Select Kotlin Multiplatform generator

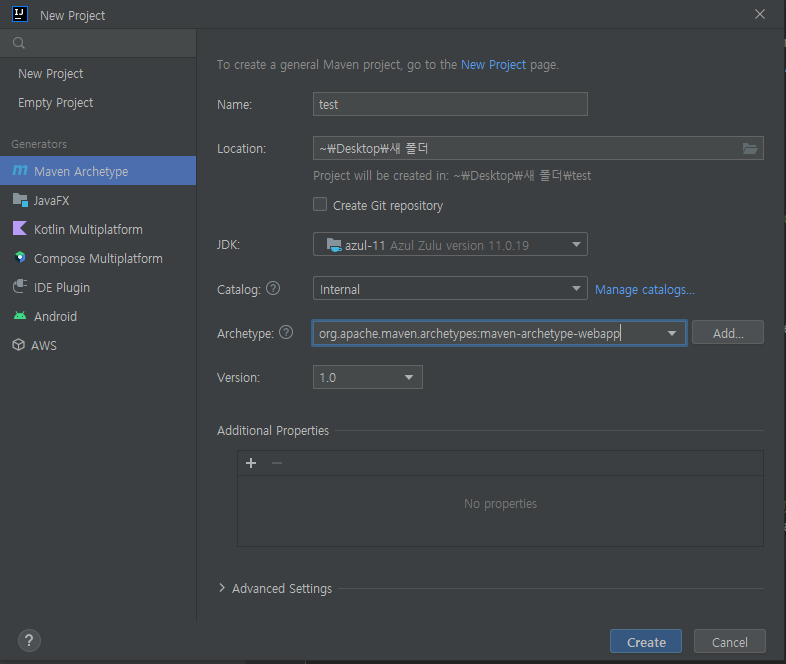pos(98,229)
